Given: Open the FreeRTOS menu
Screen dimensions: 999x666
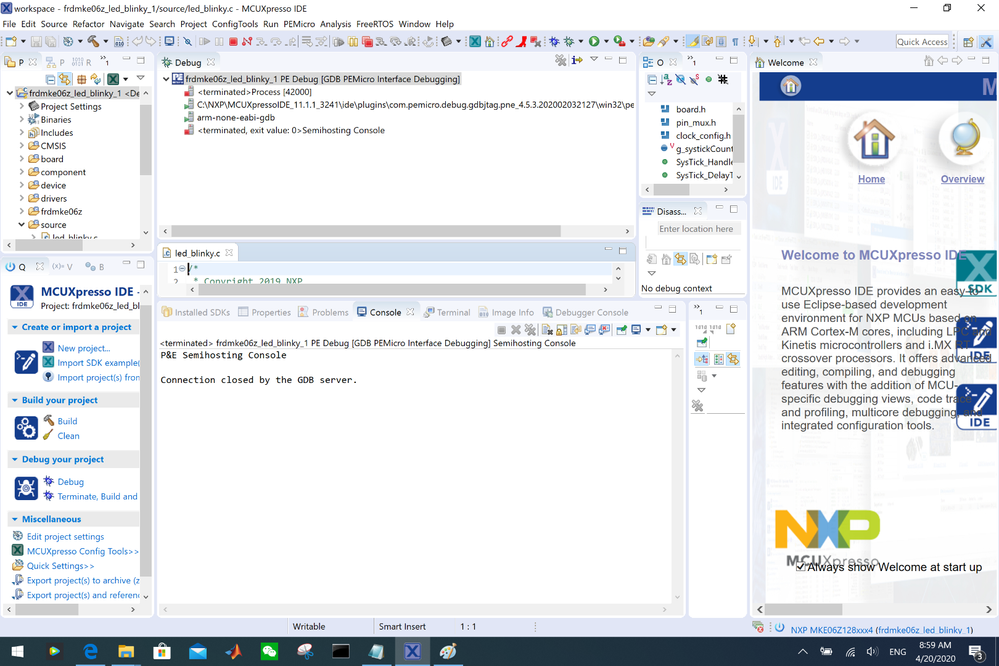Looking at the screenshot, I should click(375, 24).
